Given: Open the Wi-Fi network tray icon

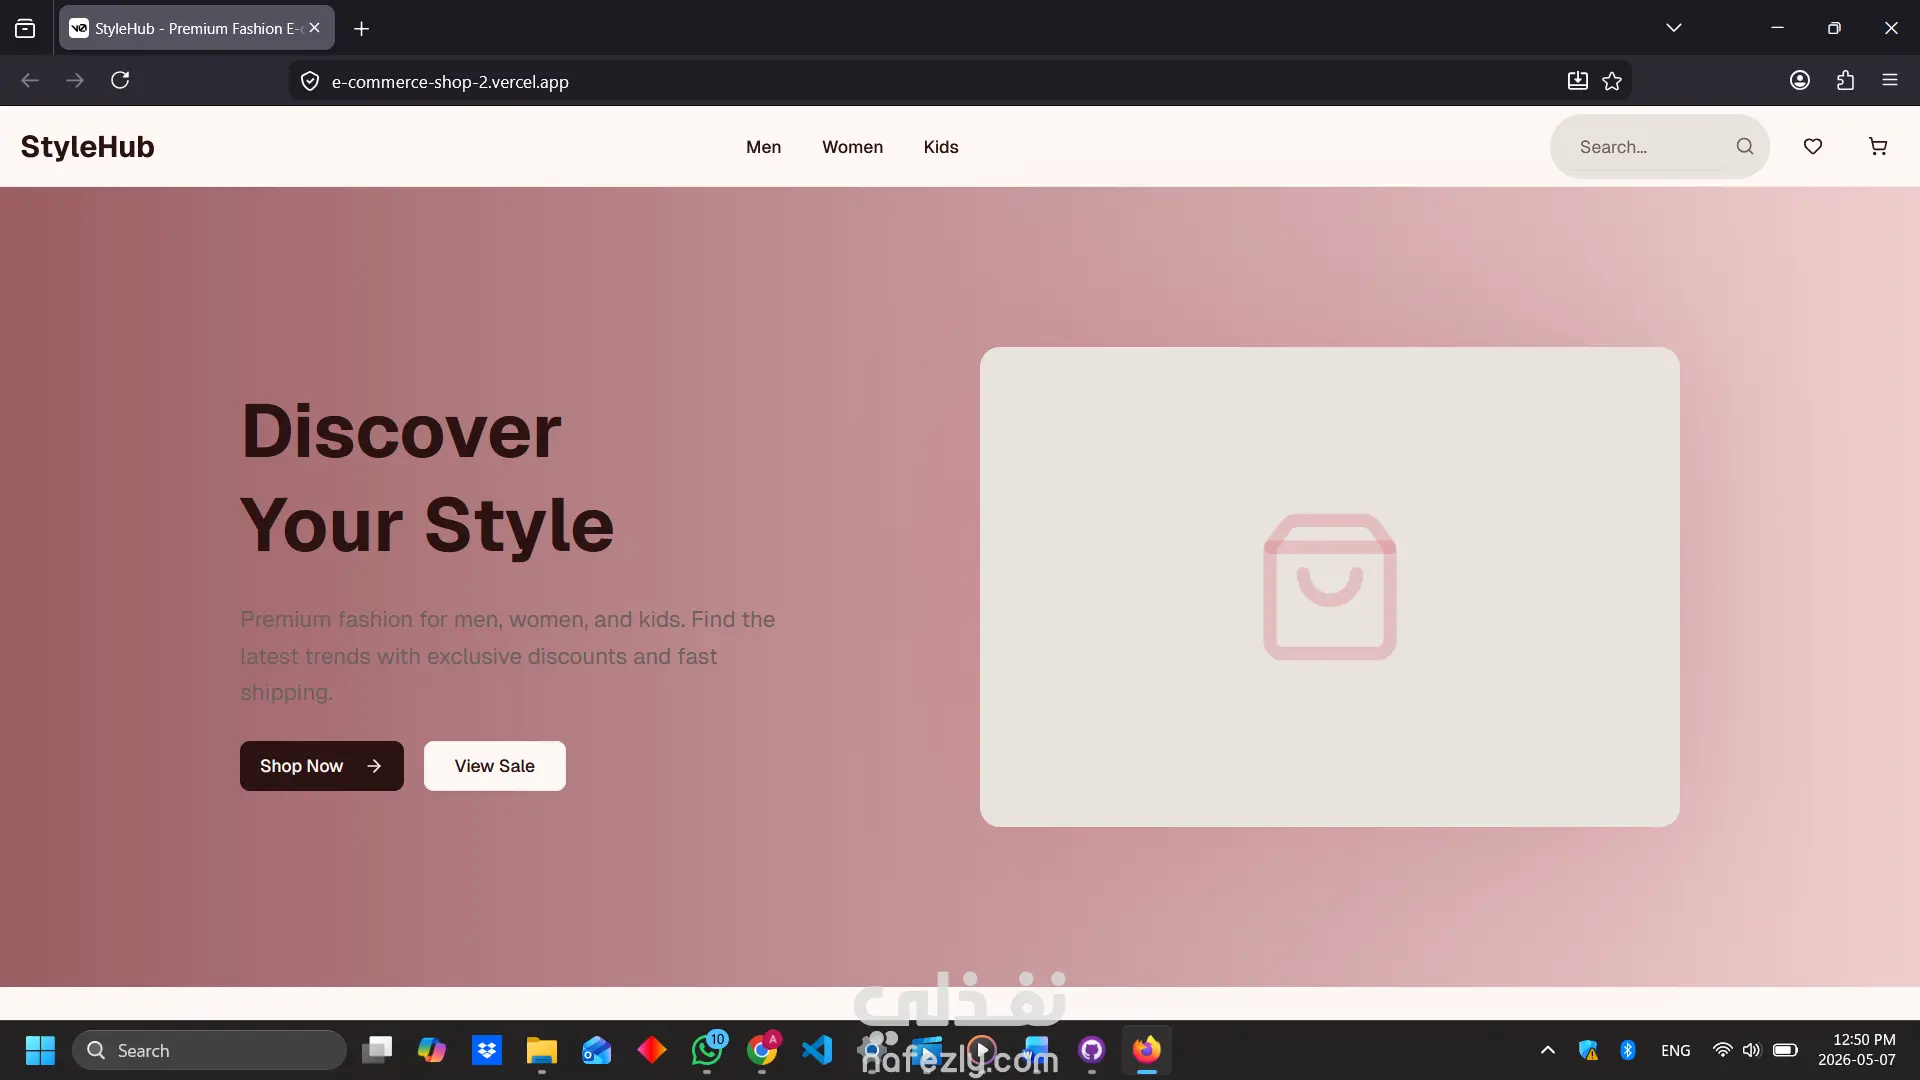Looking at the screenshot, I should click(1722, 1050).
